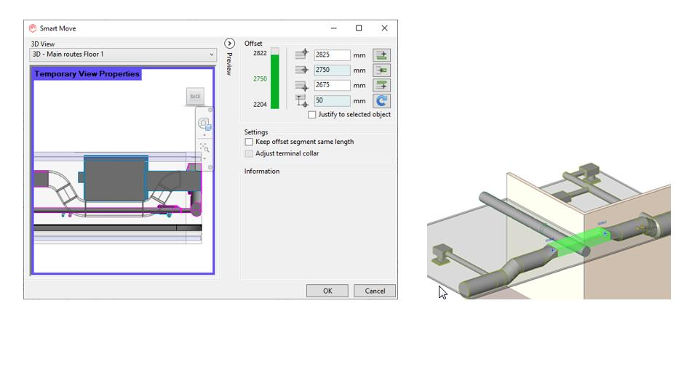Click the 2825 top offset field

point(332,55)
